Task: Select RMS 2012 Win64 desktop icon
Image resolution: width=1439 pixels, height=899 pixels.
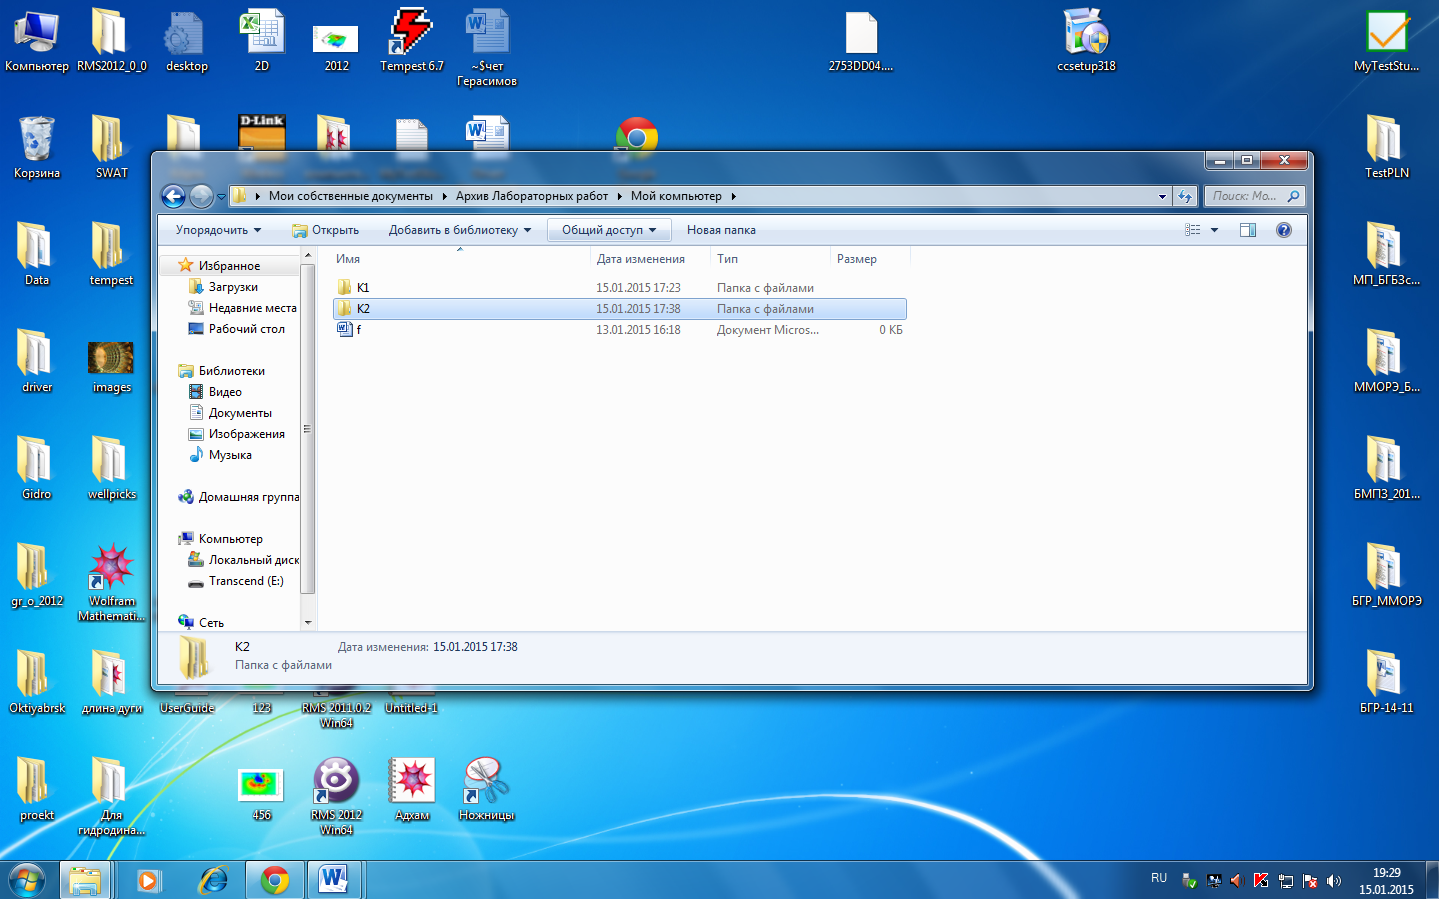Action: point(336,796)
